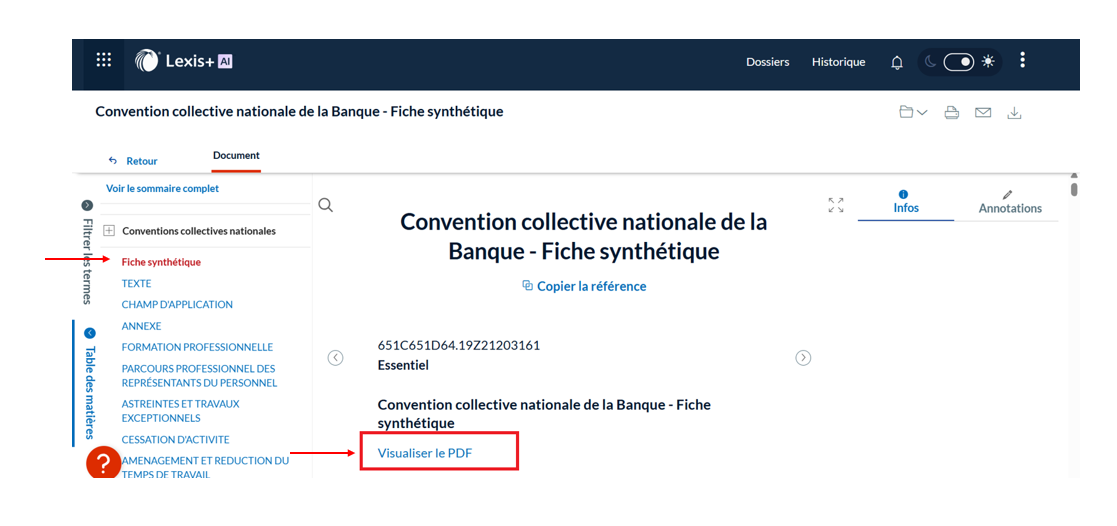This screenshot has width=1117, height=526.
Task: Click Copier la référence link
Action: click(x=584, y=286)
